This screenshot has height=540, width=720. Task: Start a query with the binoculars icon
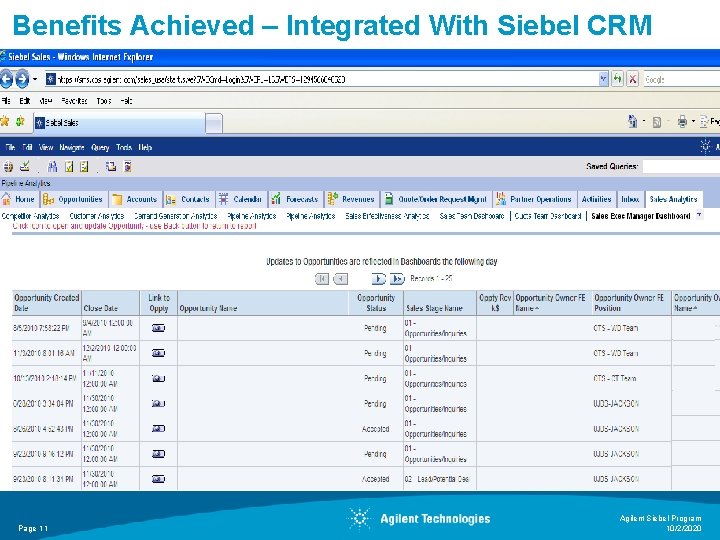[52, 167]
